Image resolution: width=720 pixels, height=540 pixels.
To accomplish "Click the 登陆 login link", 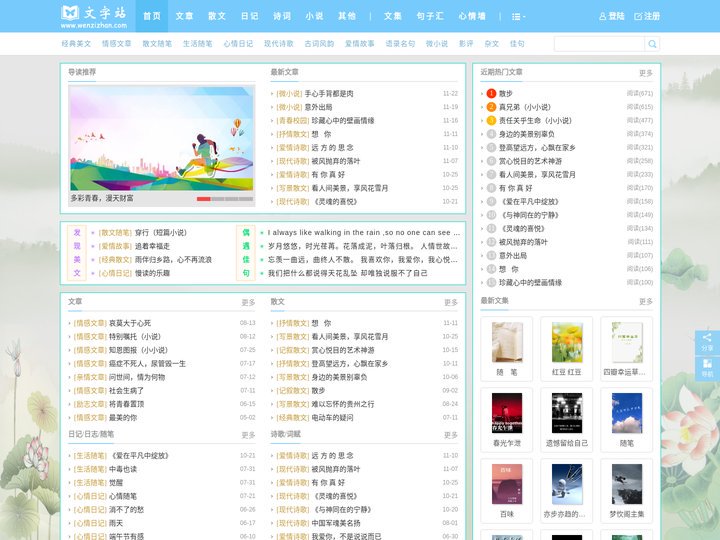I will tap(612, 17).
